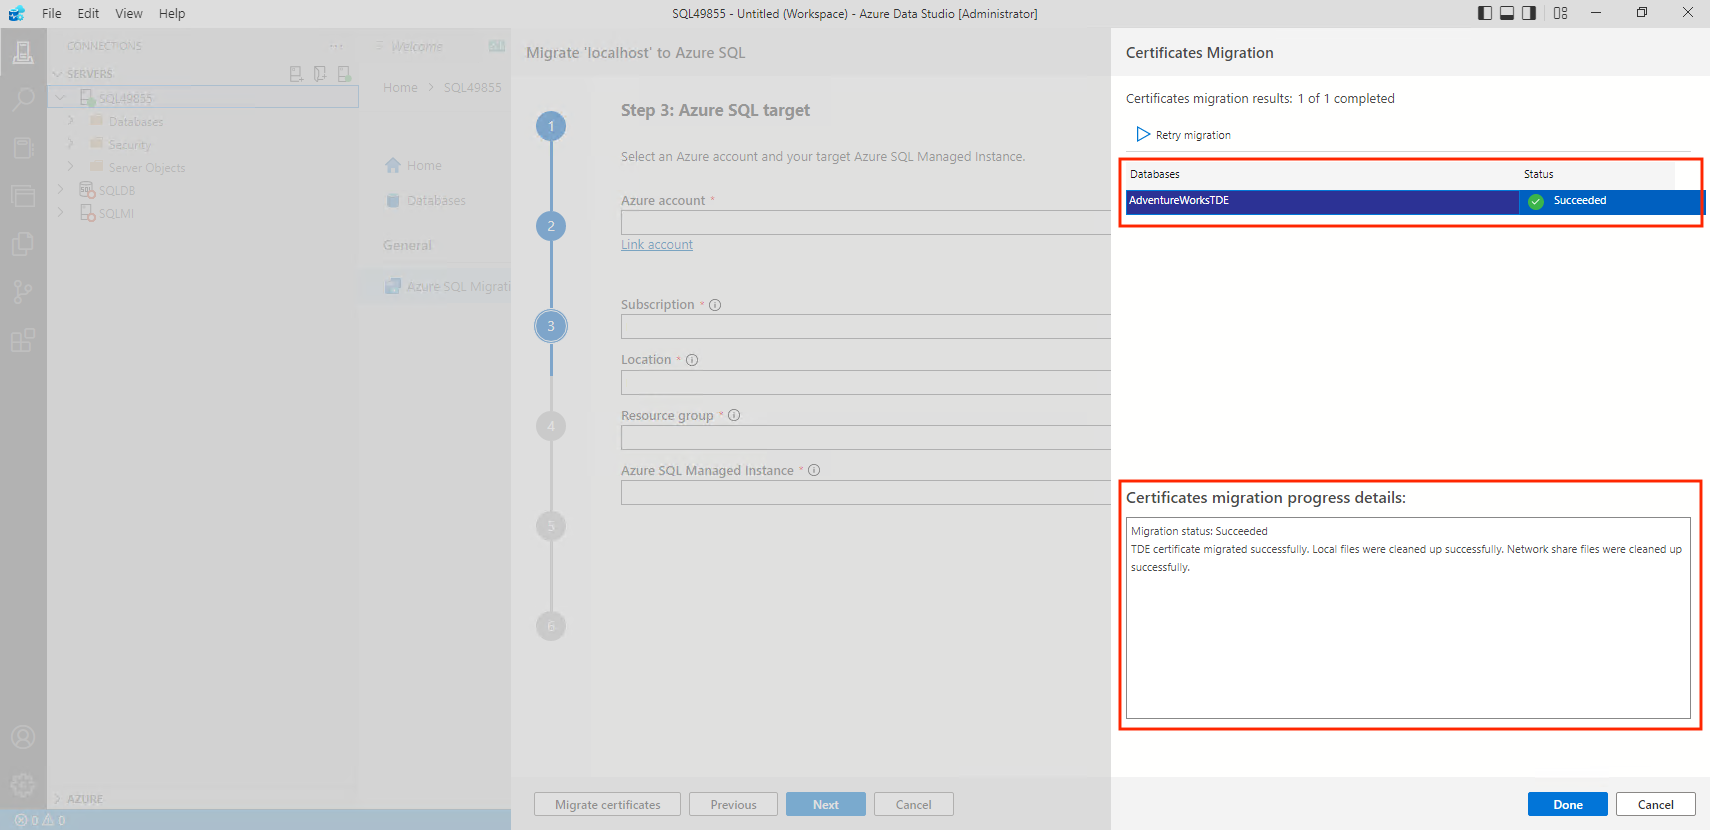Collapse the SQL49855 server node
Image resolution: width=1710 pixels, height=830 pixels.
[61, 98]
